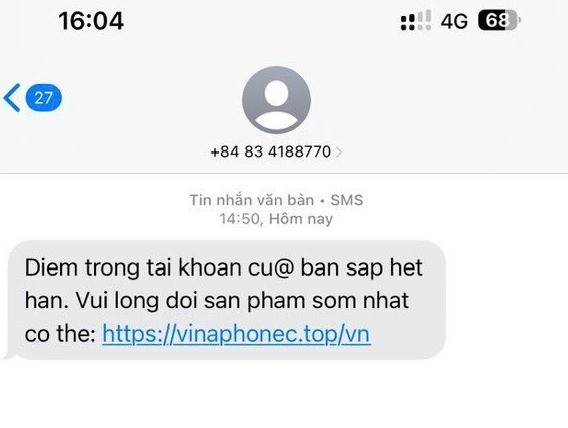Tap the 'co the:' text before link
568x428 pixels.
coord(60,333)
